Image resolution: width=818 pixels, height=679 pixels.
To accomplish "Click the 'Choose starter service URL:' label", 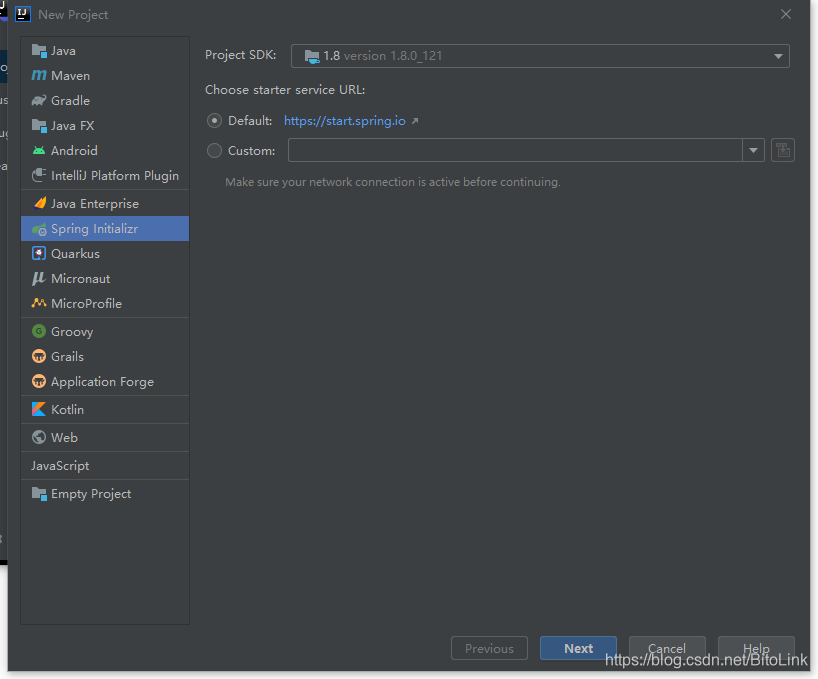I will pos(285,90).
